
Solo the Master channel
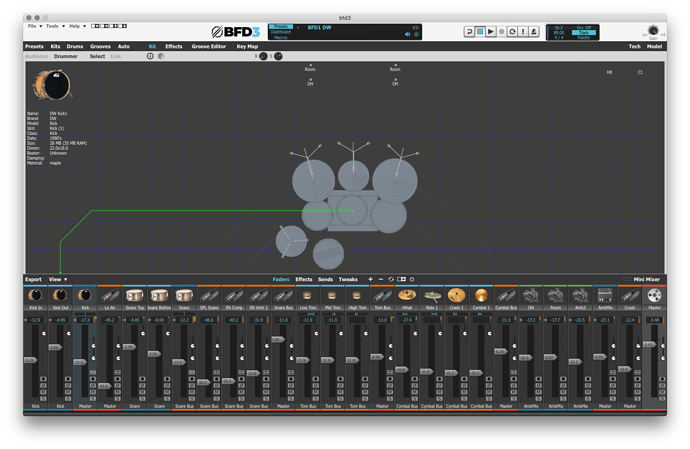(662, 398)
